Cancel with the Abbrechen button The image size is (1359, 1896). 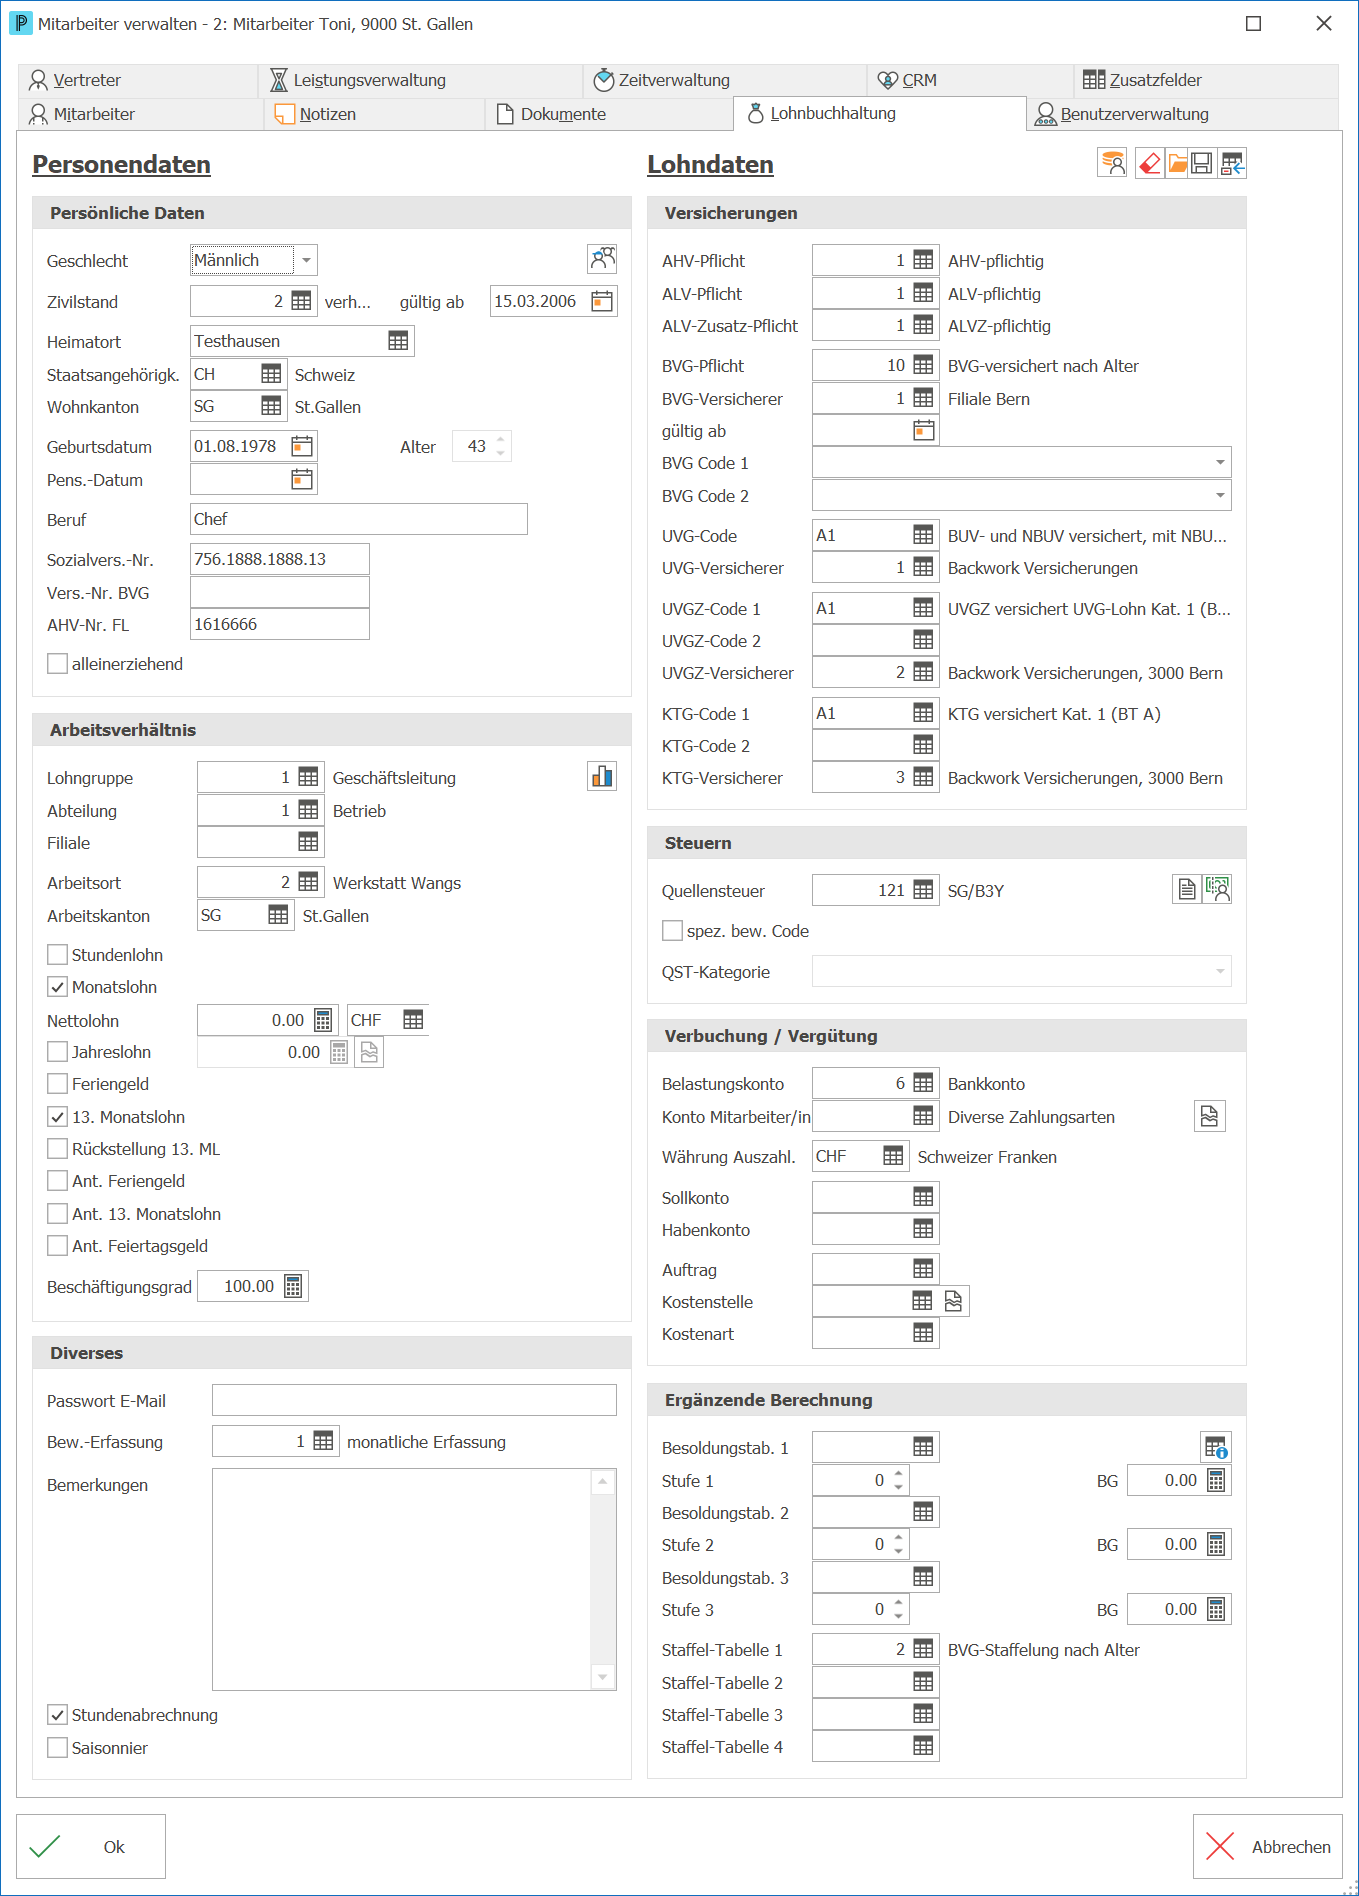coord(1268,1846)
